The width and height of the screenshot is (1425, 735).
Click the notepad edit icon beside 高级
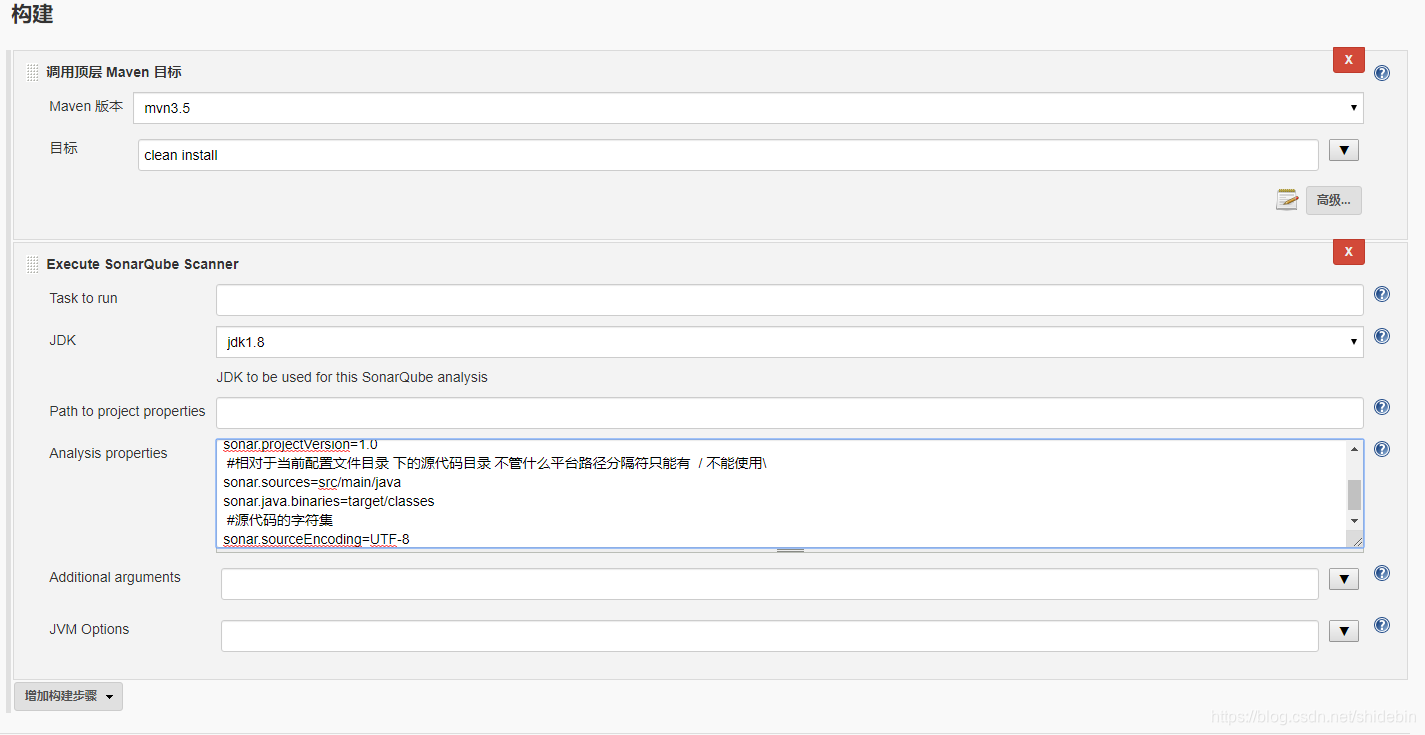click(x=1287, y=200)
